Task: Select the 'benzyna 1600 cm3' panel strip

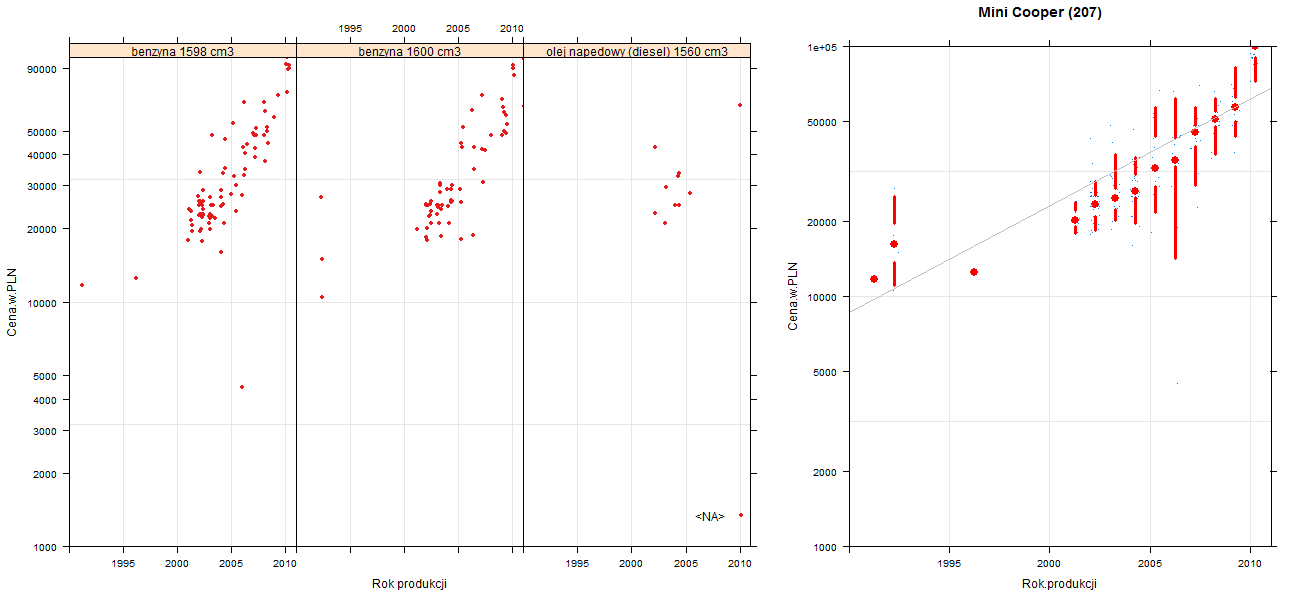Action: (x=410, y=51)
